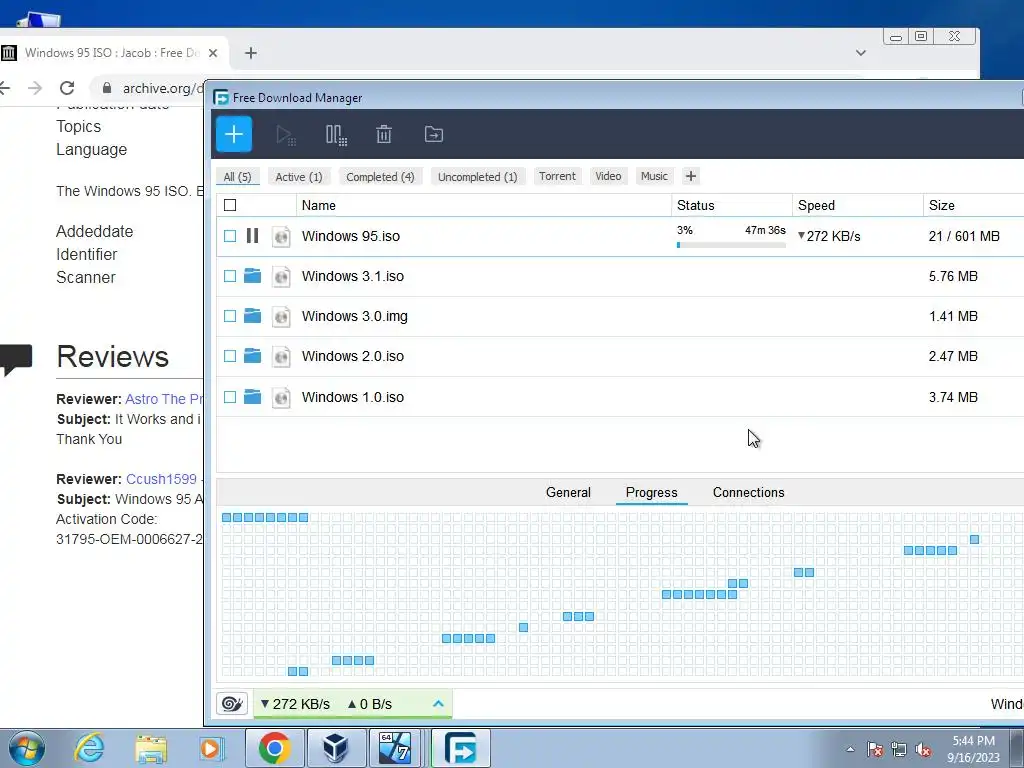Sort downloads by Status column header
This screenshot has width=1024, height=768.
coord(731,205)
